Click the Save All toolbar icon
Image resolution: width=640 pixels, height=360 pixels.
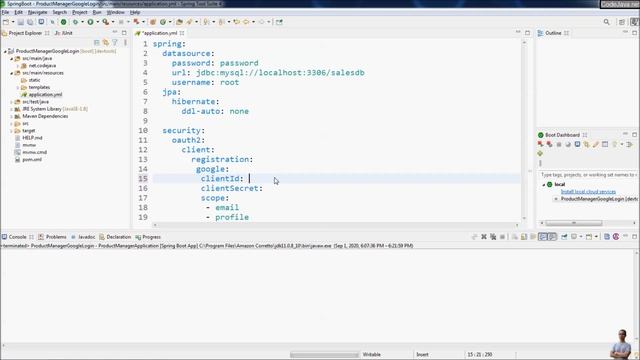pos(30,22)
